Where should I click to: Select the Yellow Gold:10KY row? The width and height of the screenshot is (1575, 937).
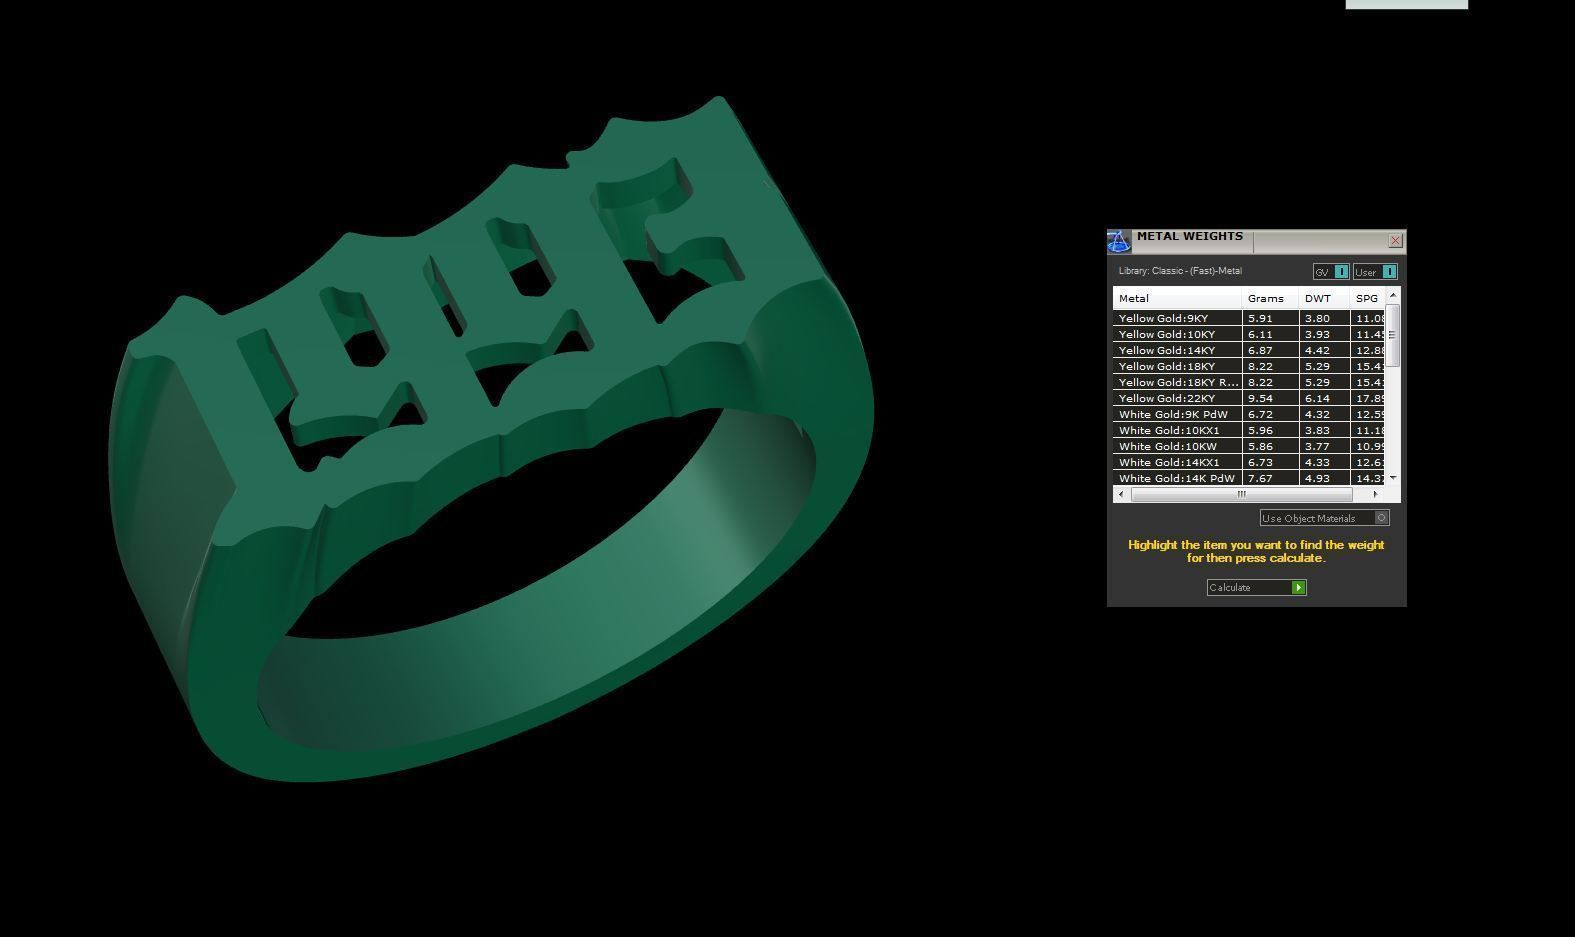click(x=1250, y=334)
